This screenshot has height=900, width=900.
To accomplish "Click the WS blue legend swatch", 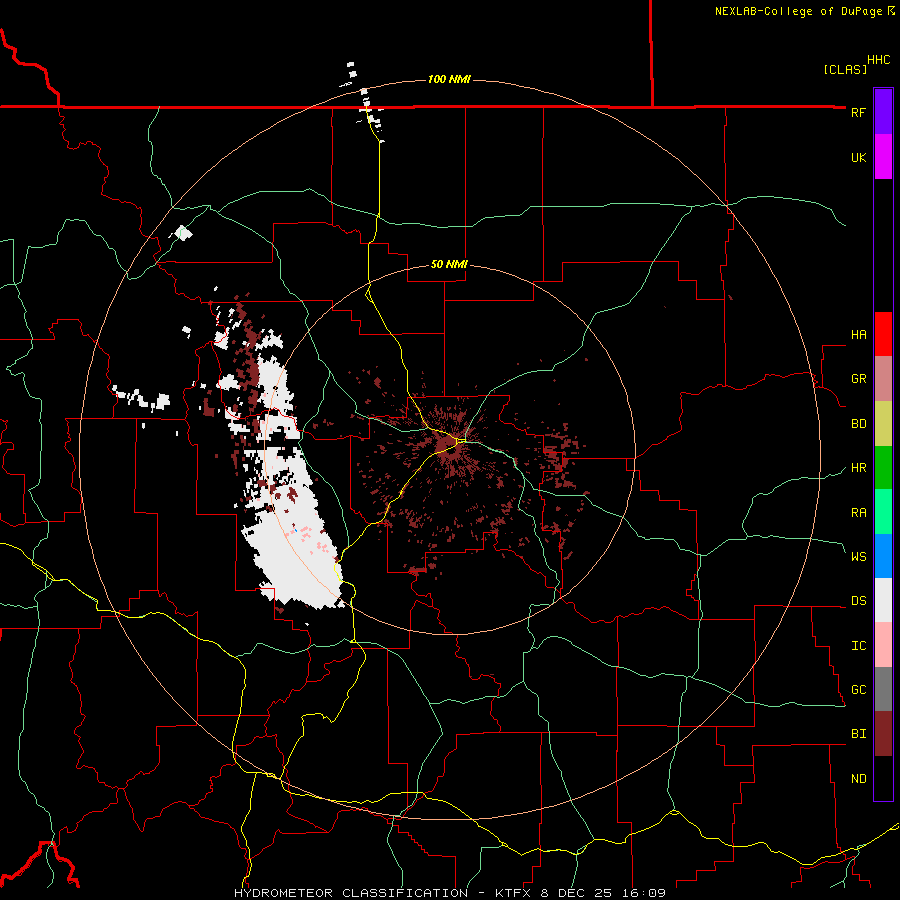I will [883, 556].
